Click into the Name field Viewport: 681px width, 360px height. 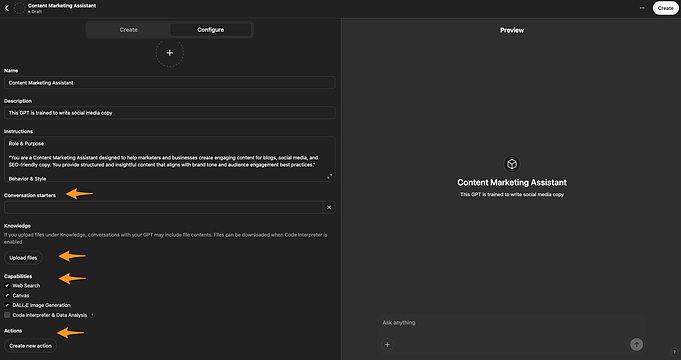pyautogui.click(x=169, y=83)
